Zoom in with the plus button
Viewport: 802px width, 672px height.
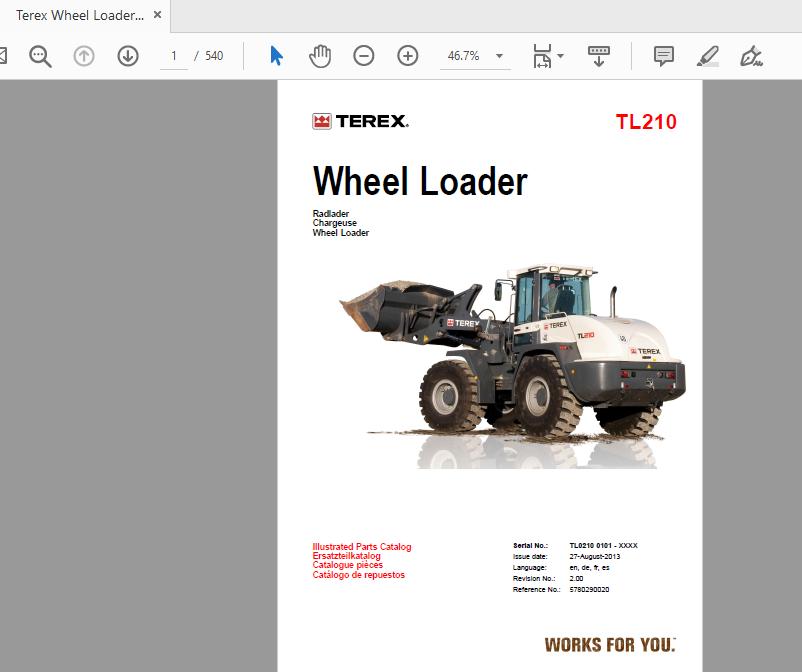pyautogui.click(x=408, y=56)
